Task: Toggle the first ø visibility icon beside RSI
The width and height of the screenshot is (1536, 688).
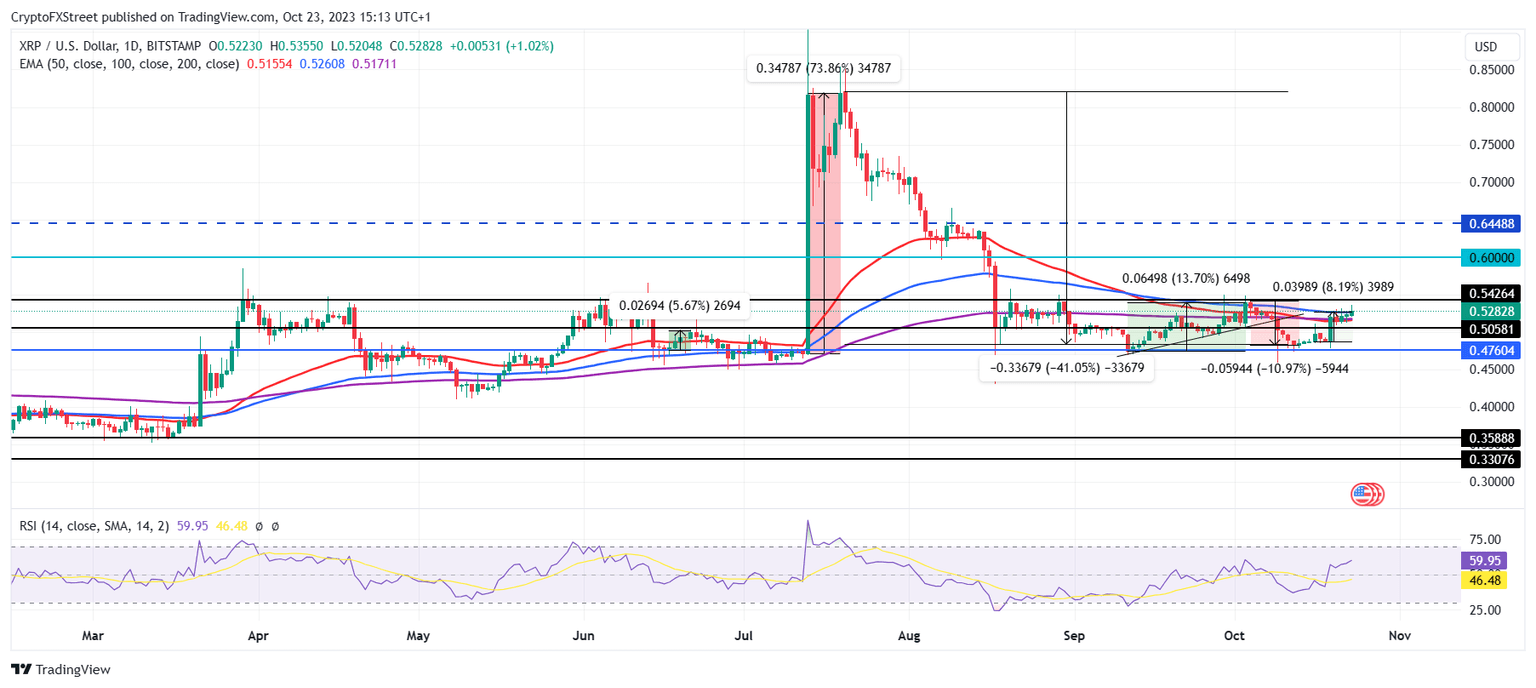Action: coord(258,525)
